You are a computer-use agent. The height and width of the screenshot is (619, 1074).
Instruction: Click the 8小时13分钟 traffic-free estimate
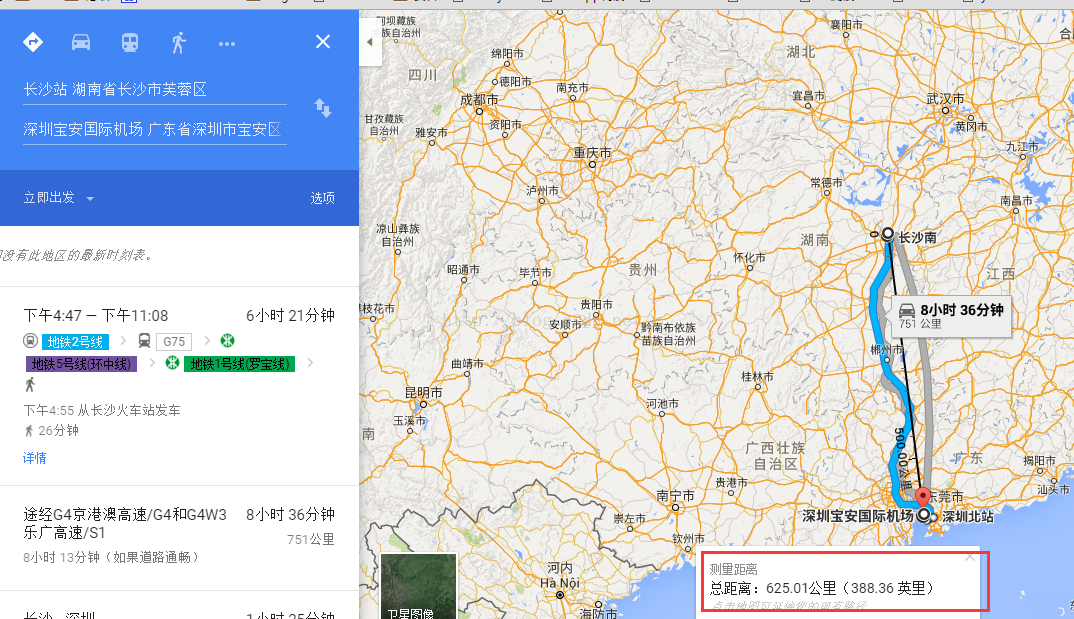point(111,557)
